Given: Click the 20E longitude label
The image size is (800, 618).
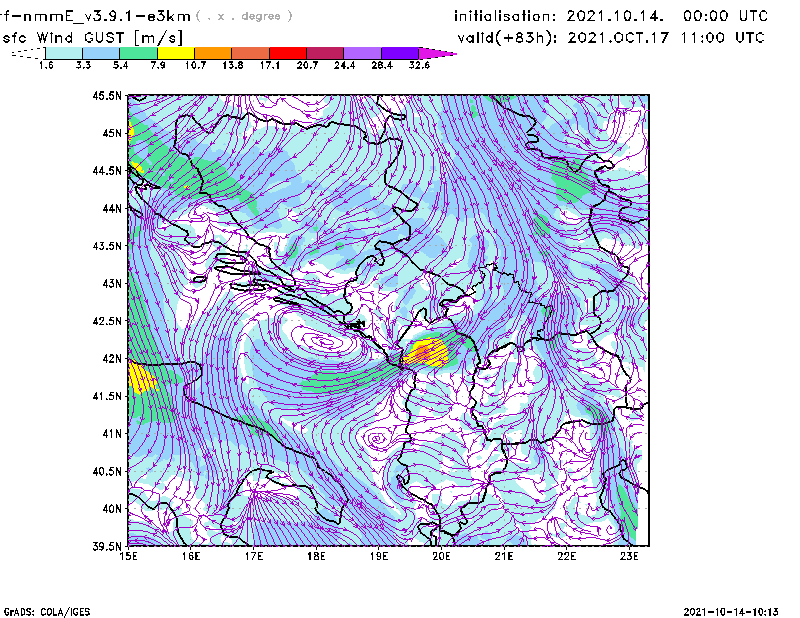Looking at the screenshot, I should click(441, 556).
